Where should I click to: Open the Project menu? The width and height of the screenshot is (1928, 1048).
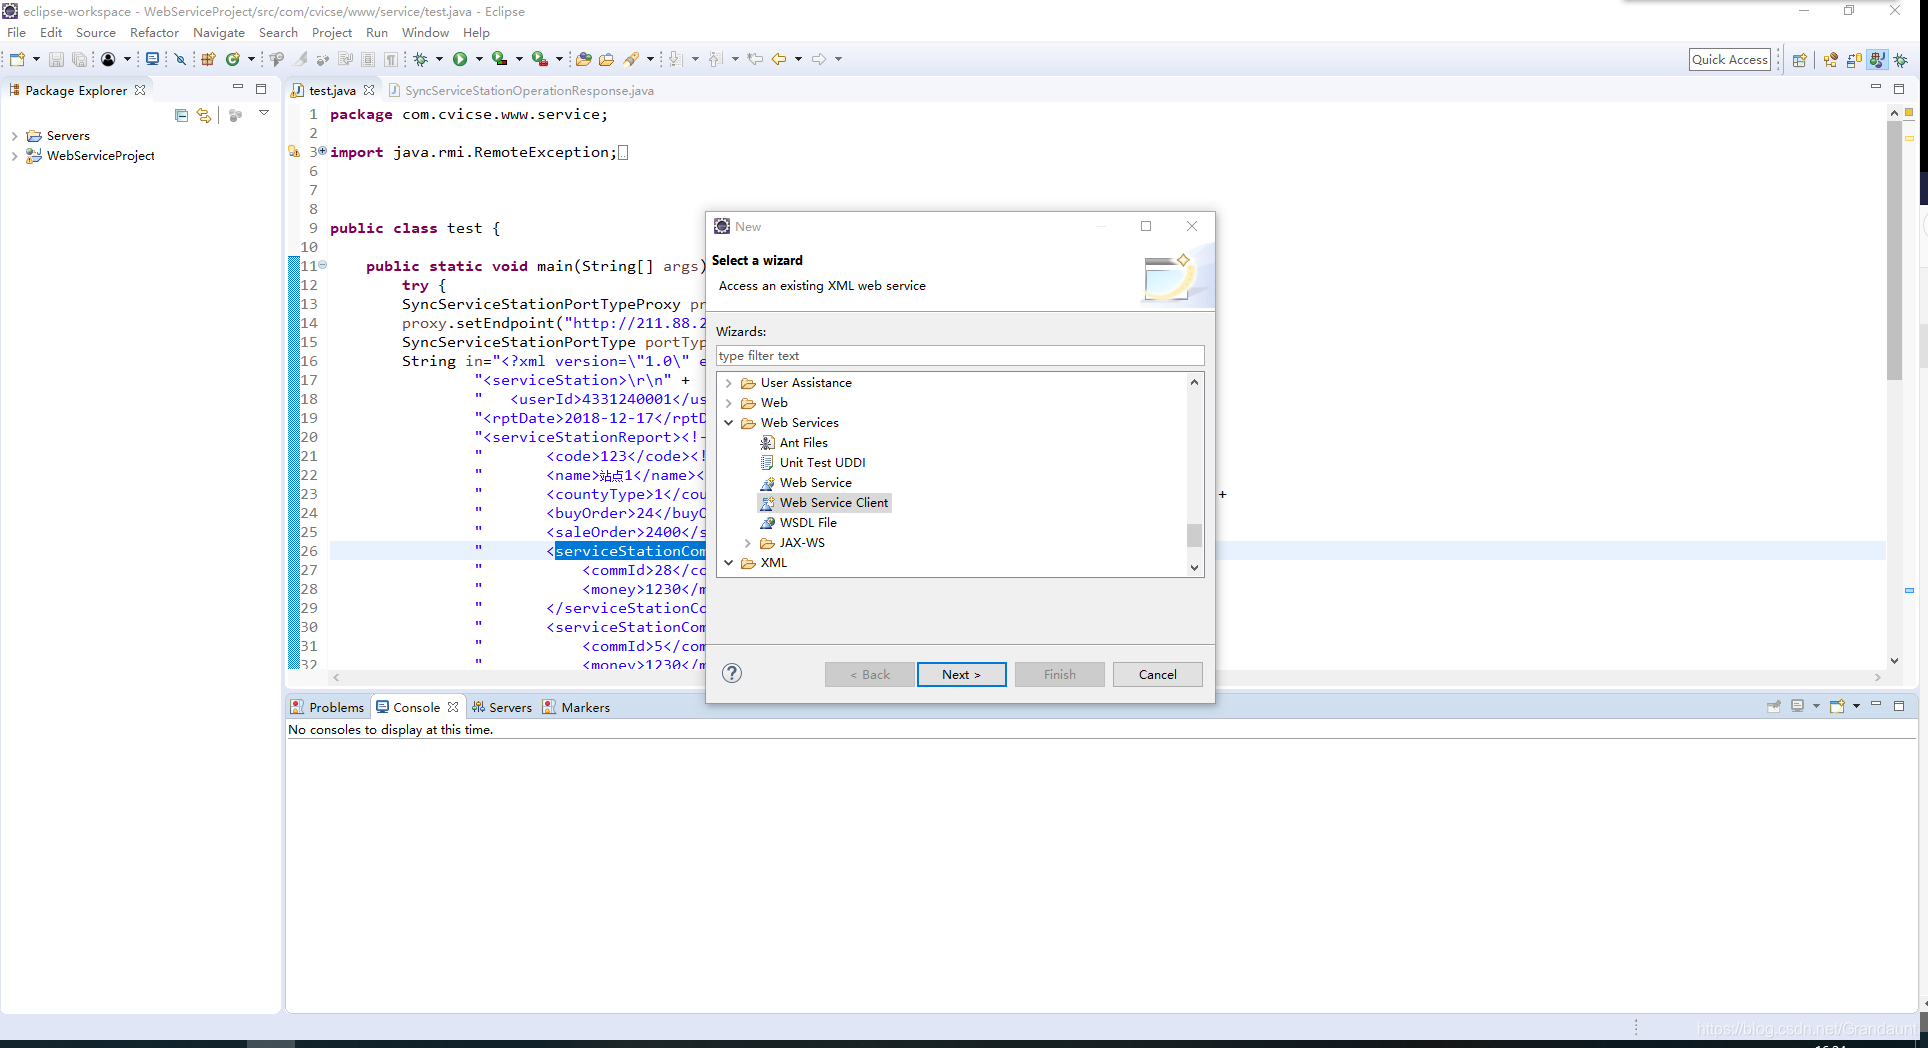tap(331, 32)
